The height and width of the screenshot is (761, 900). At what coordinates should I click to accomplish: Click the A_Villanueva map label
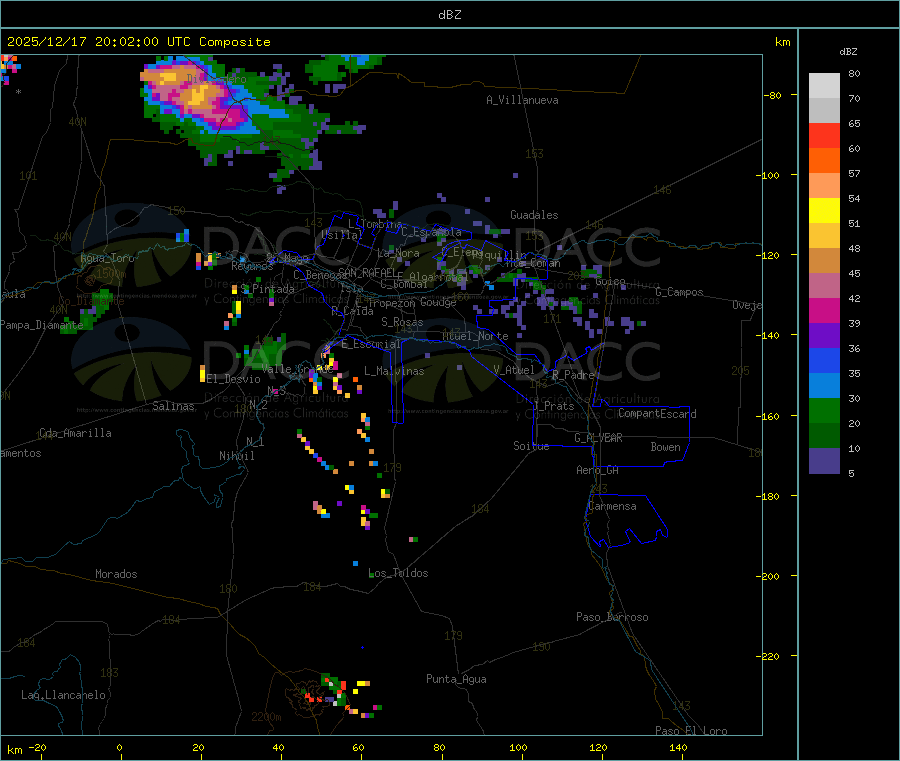[522, 100]
